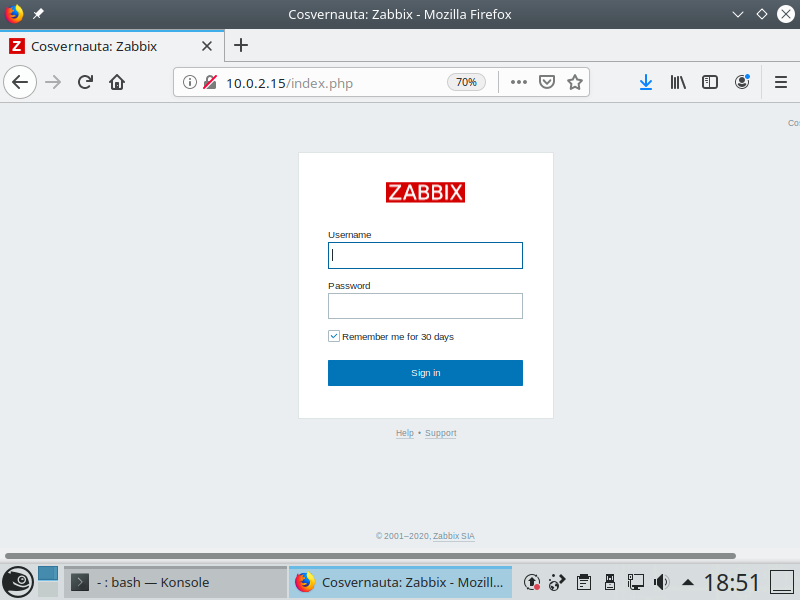Open the clipboard tray icon
800x600 pixels.
click(584, 582)
